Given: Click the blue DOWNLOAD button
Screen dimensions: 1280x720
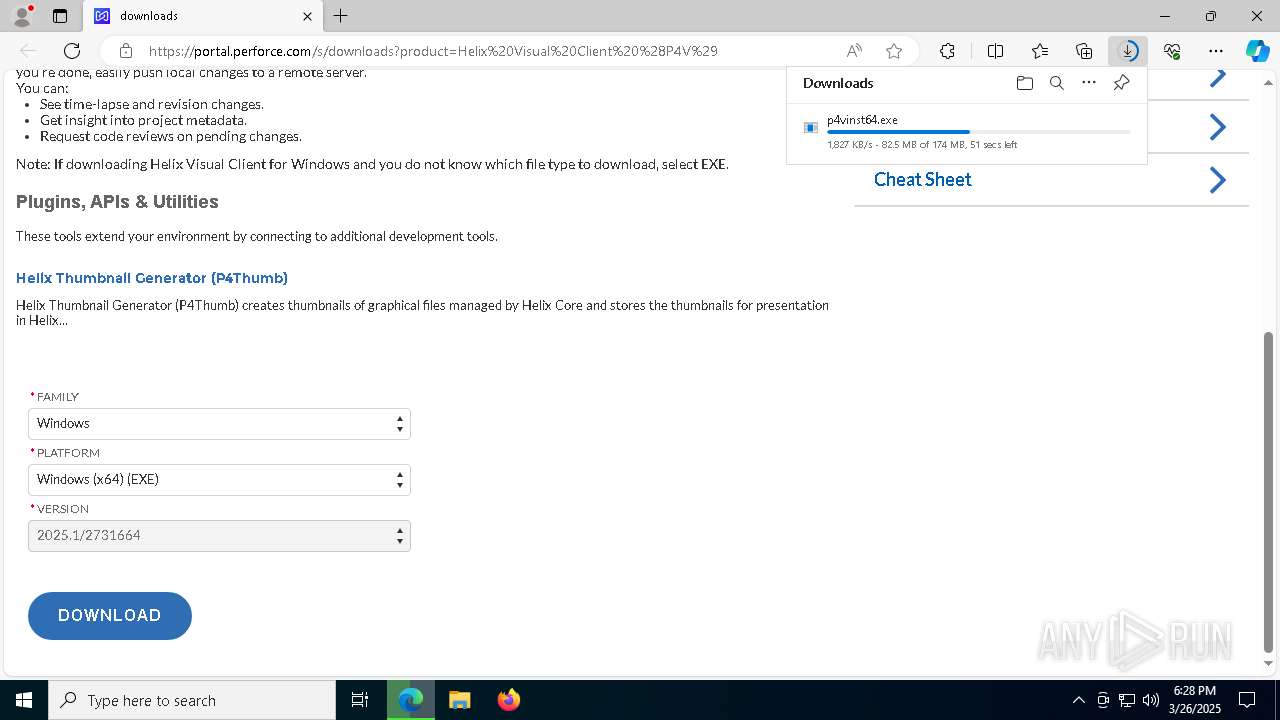Looking at the screenshot, I should point(110,616).
